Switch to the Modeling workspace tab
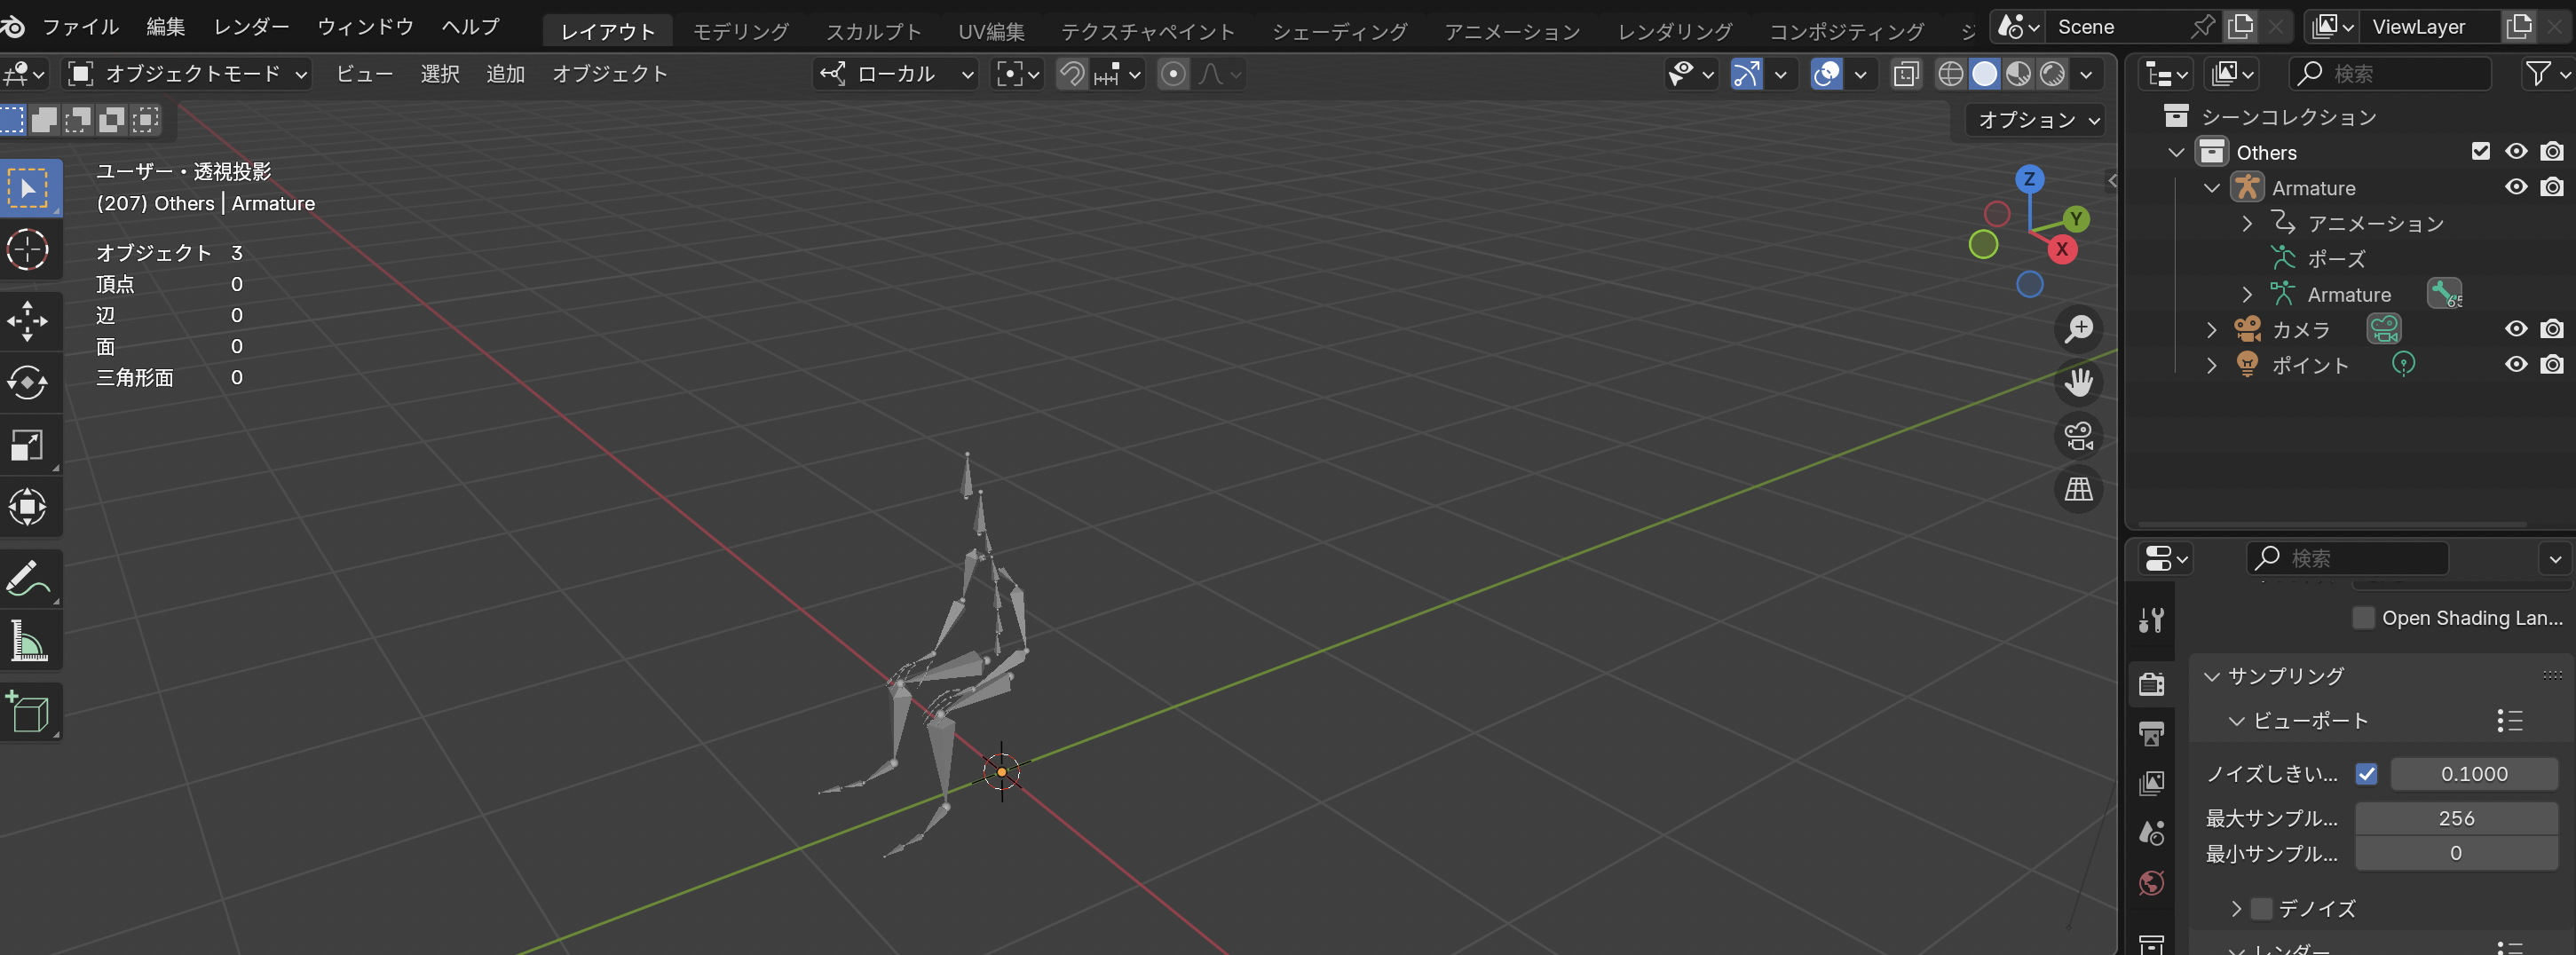This screenshot has width=2576, height=955. click(x=740, y=31)
